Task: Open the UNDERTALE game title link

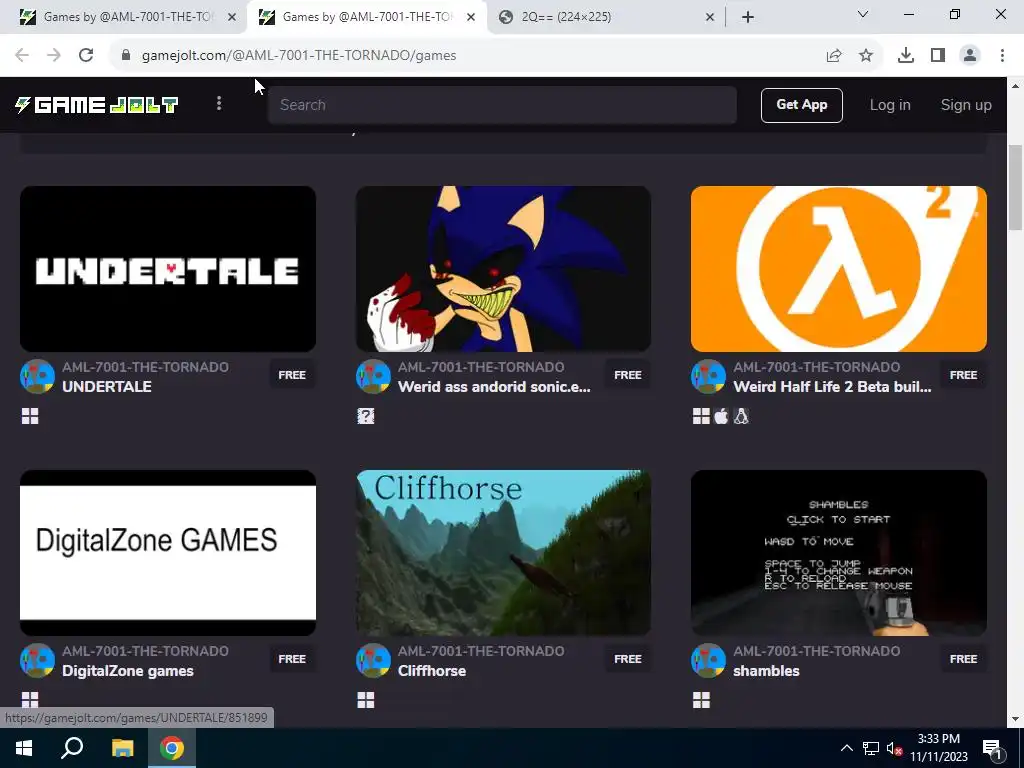Action: pyautogui.click(x=106, y=387)
